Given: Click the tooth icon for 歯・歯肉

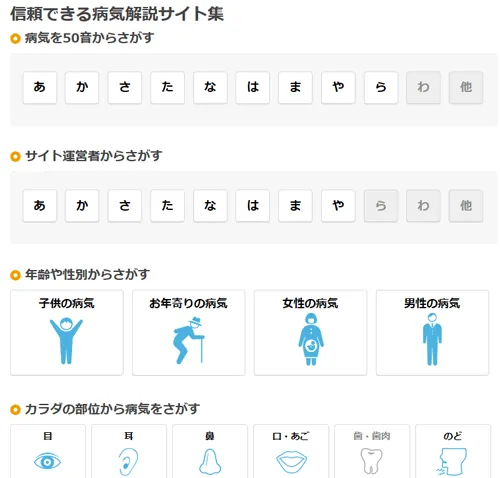Looking at the screenshot, I should pyautogui.click(x=372, y=461).
